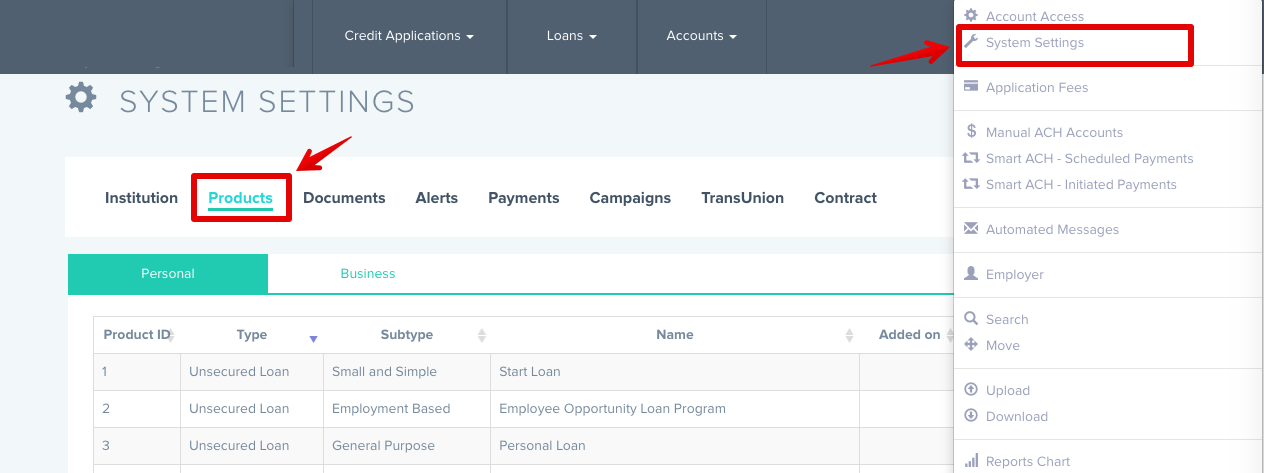Click the Reports Chart bar icon
The height and width of the screenshot is (473, 1264).
pos(971,461)
